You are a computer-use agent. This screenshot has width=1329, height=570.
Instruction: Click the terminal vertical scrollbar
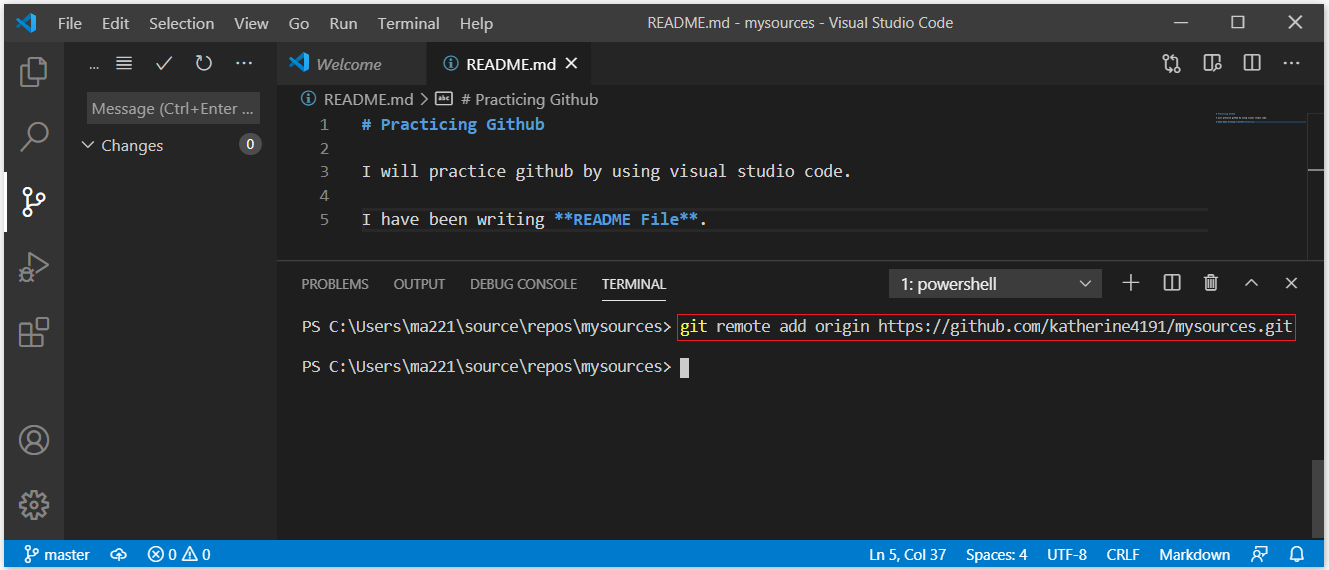(x=1318, y=500)
